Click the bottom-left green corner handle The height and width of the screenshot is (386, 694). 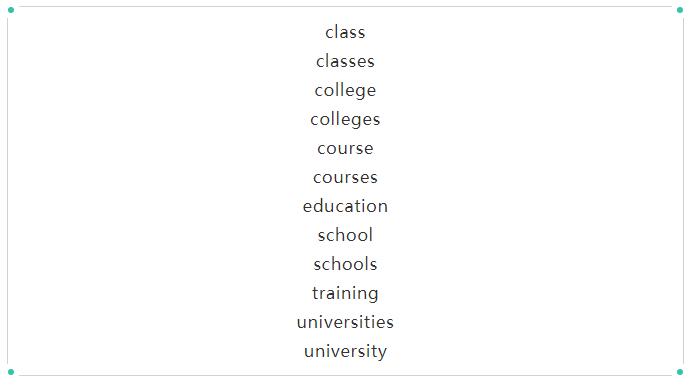(x=11, y=372)
